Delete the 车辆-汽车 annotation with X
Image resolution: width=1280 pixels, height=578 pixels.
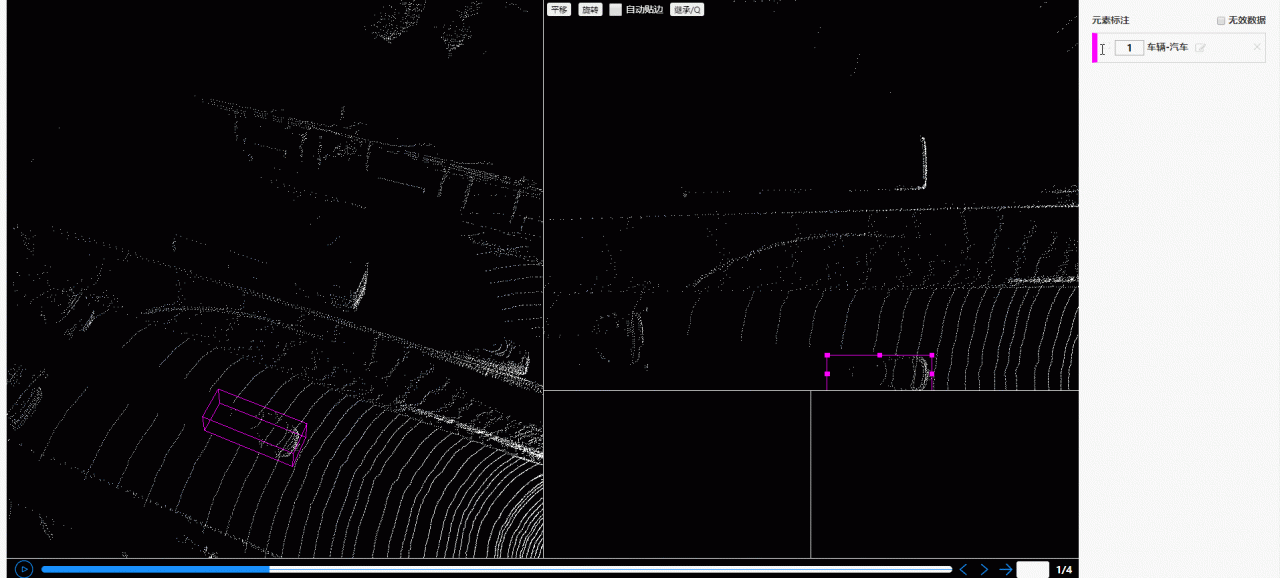[1257, 47]
